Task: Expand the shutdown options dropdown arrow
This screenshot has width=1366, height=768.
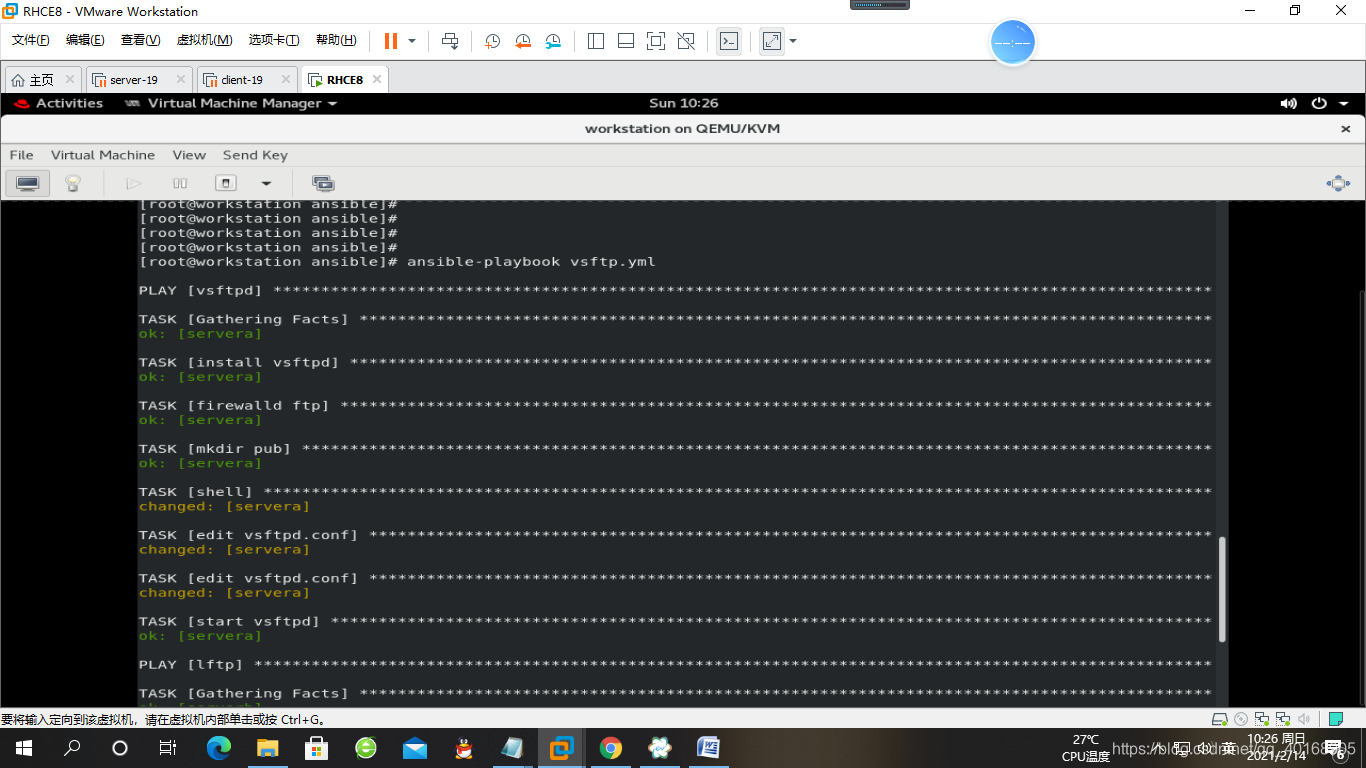Action: pos(266,183)
